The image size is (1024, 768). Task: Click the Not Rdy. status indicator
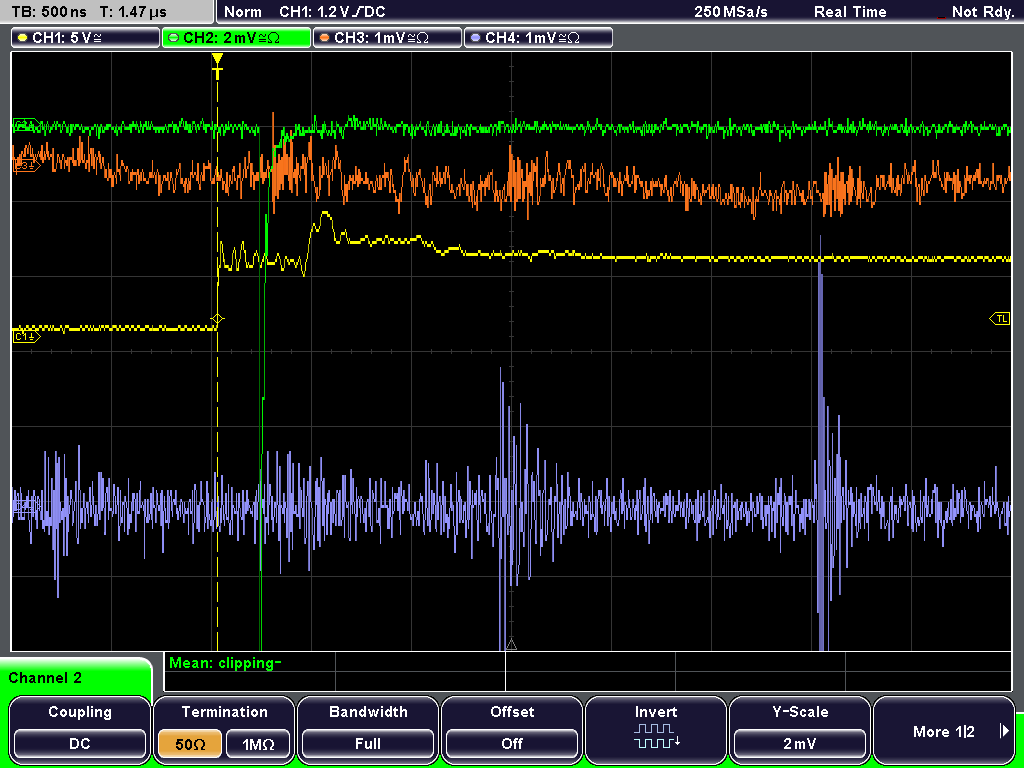982,12
